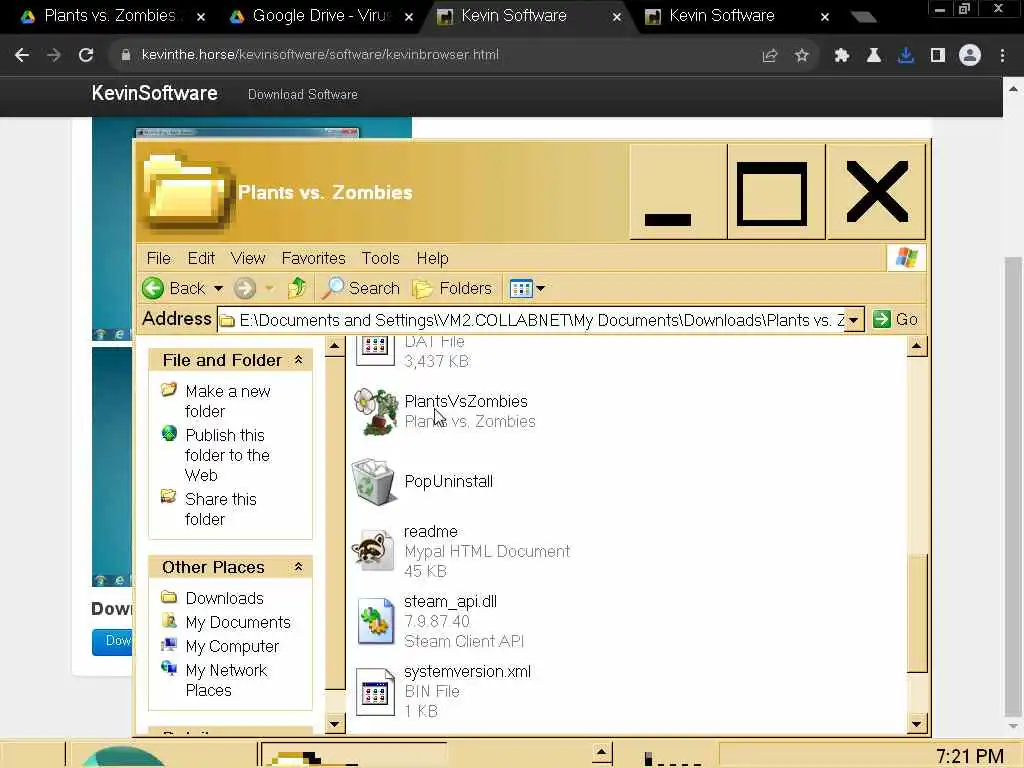This screenshot has height=768, width=1024.
Task: Click Publish this folder to the Web
Action: 227,455
